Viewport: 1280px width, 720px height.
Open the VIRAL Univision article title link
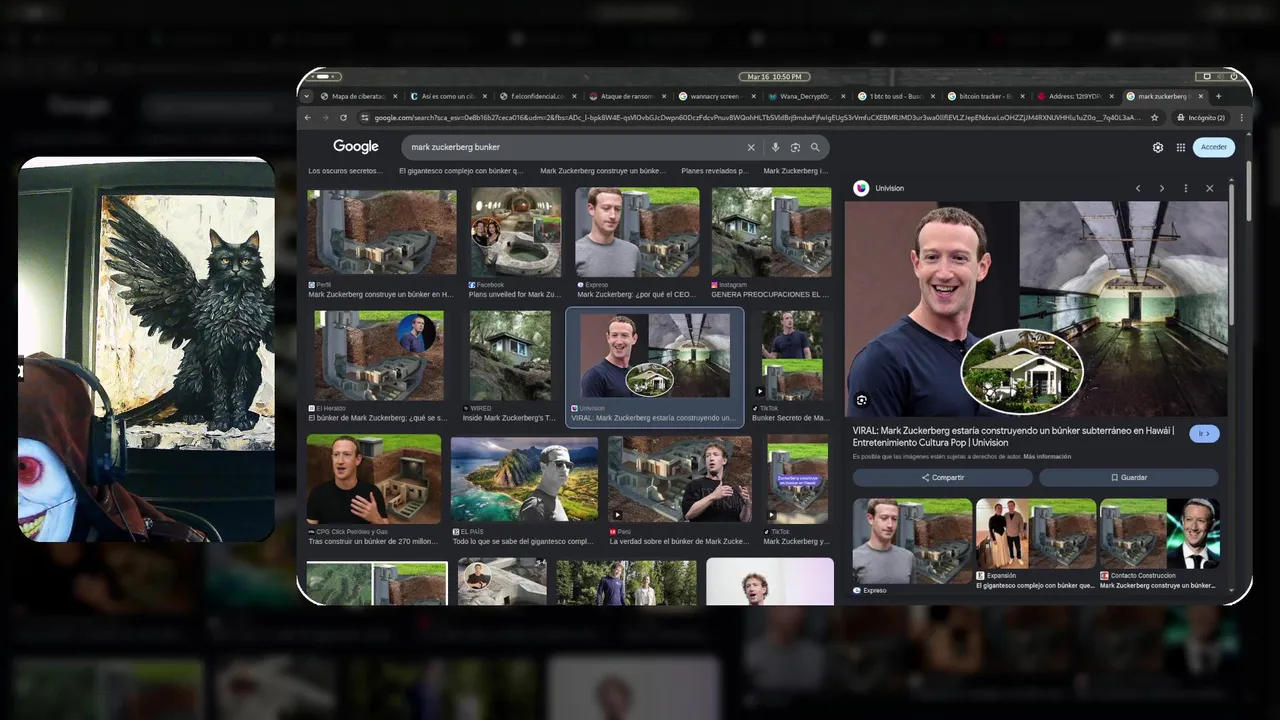[x=1014, y=436]
